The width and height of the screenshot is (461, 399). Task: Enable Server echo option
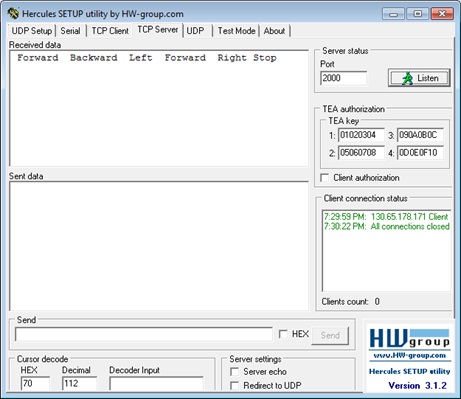235,372
